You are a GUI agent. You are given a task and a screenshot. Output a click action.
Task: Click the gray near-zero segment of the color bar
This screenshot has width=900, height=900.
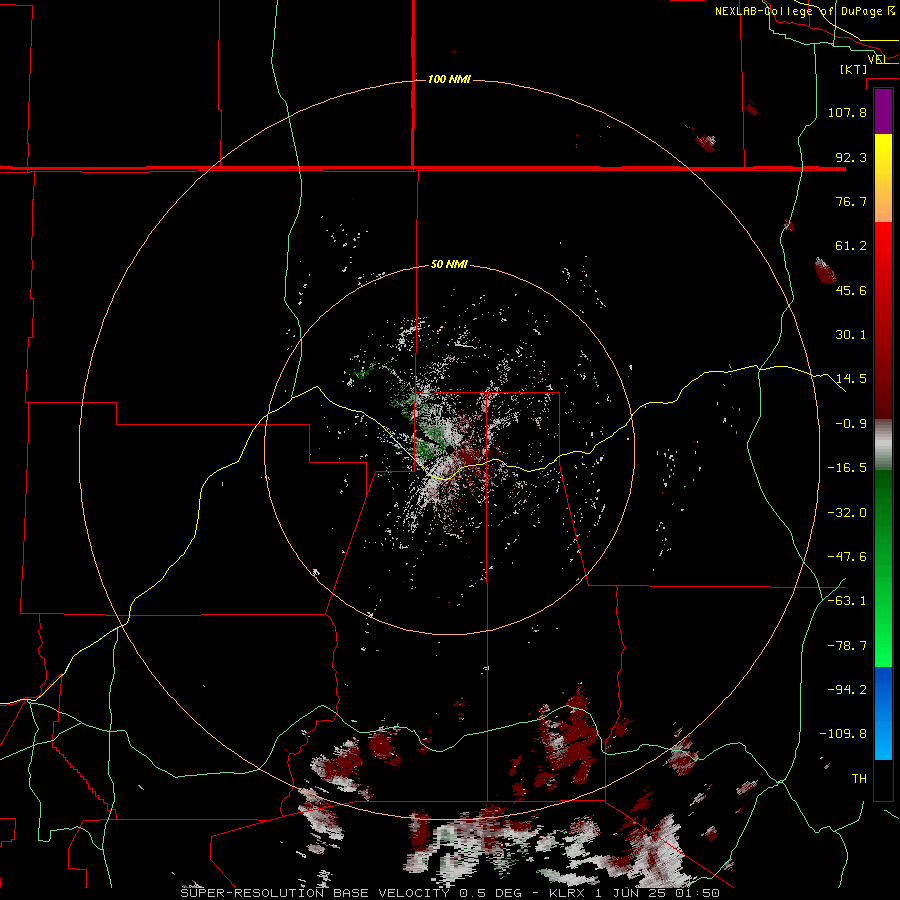(883, 445)
